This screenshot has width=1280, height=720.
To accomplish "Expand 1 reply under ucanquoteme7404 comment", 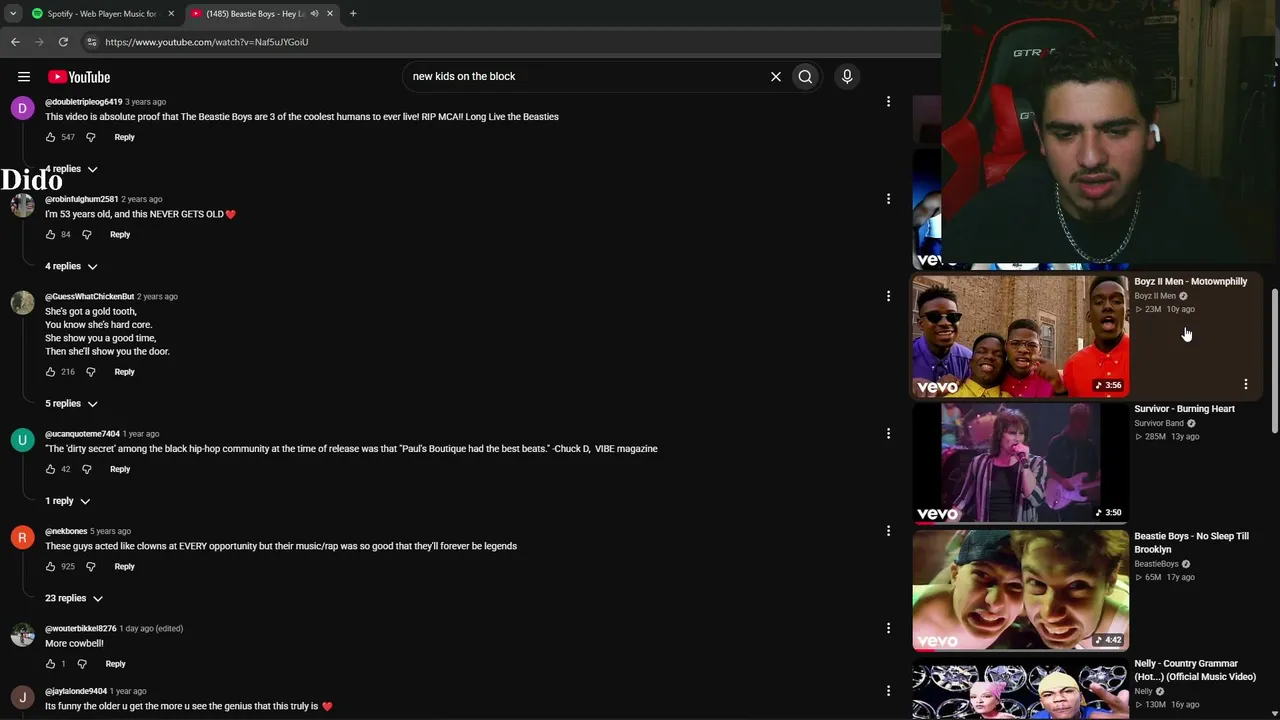I will [x=67, y=501].
